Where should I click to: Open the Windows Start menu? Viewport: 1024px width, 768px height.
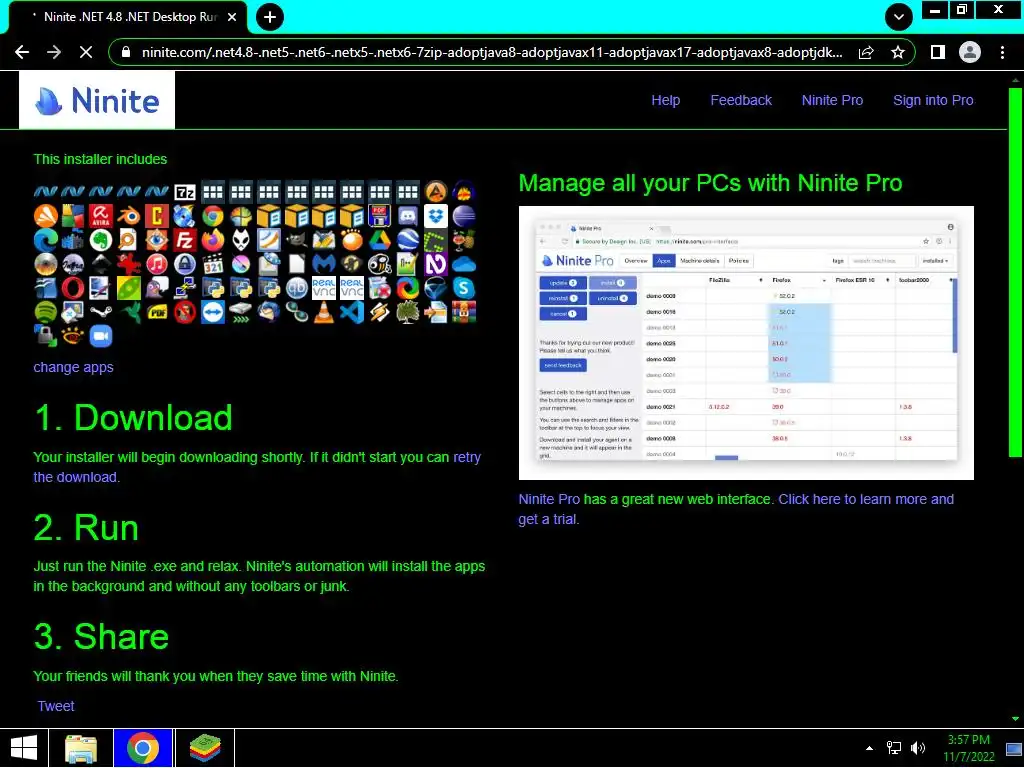pos(24,748)
